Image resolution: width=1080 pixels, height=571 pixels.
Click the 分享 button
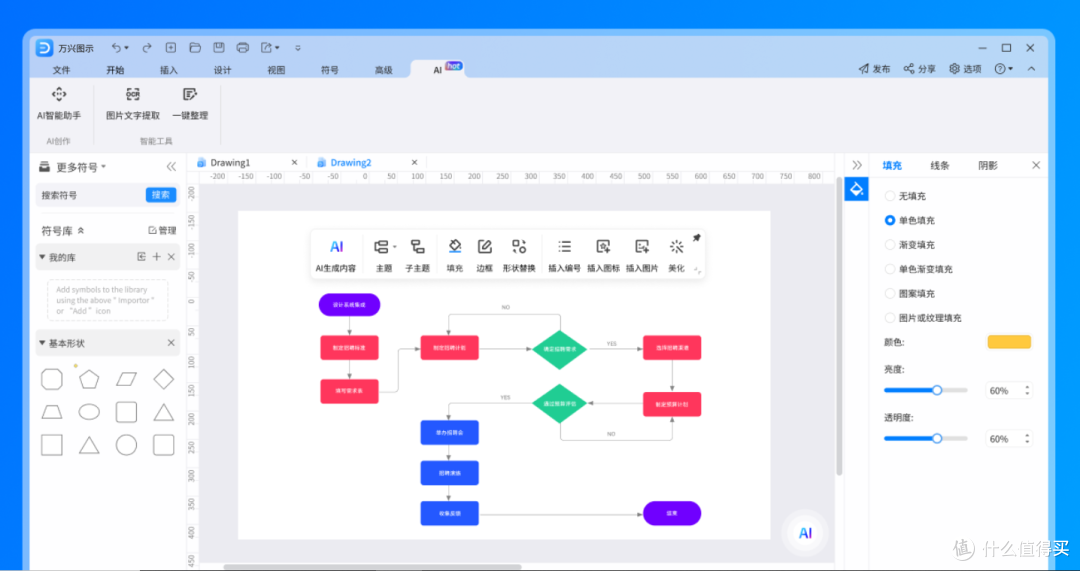click(920, 69)
